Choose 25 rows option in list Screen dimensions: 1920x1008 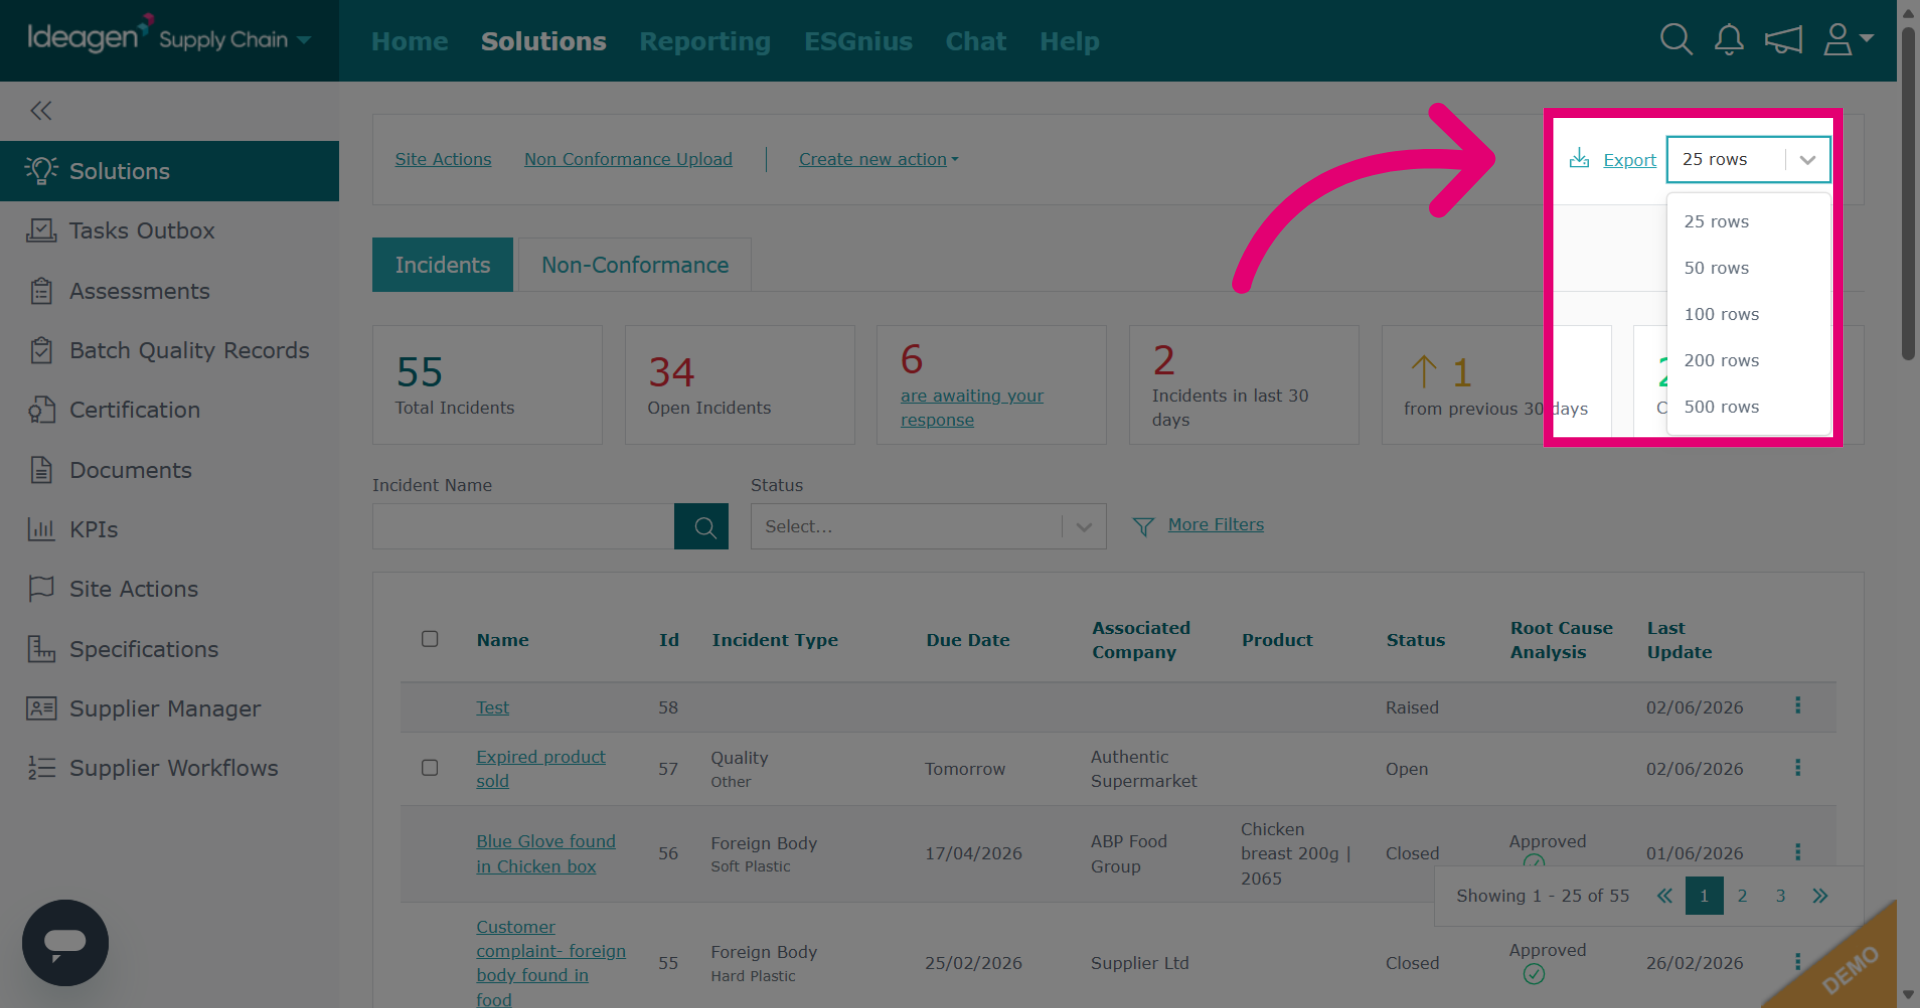coord(1748,222)
